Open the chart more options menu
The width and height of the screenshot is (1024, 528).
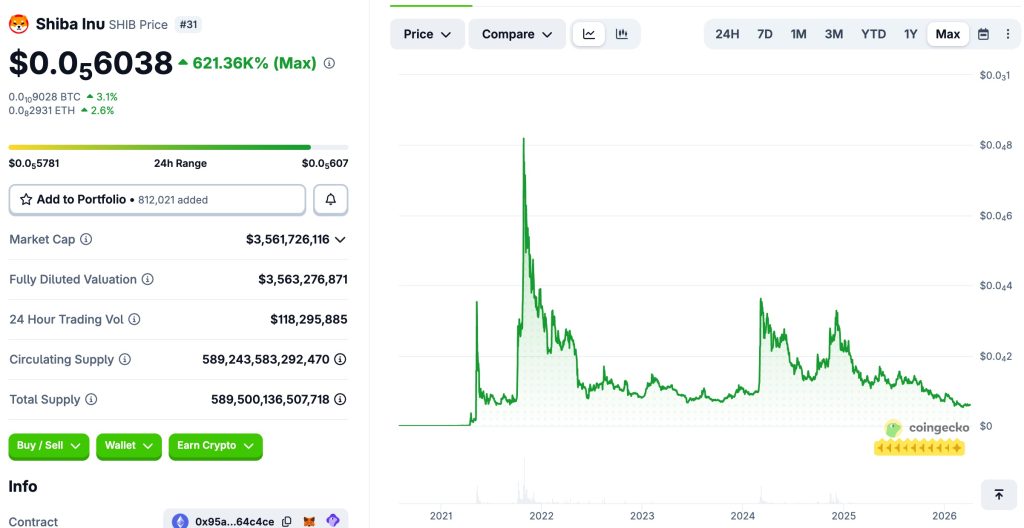1008,34
